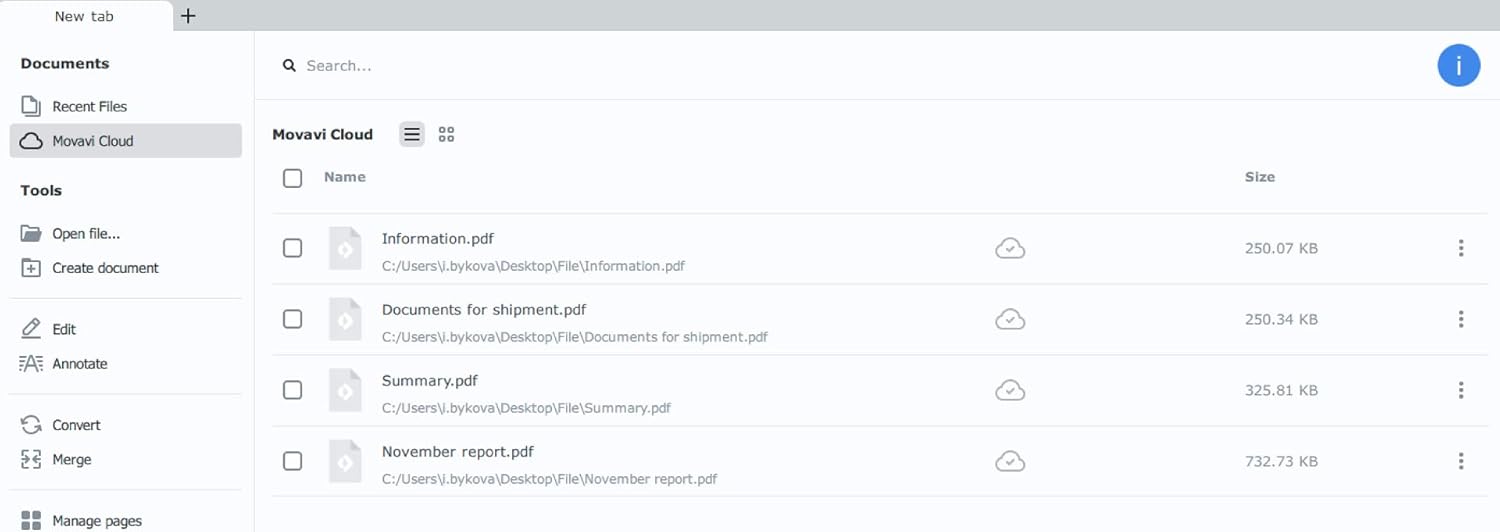Screen dimensions: 1500x532
Task: Click the Documents section heading in sidebar
Action: pyautogui.click(x=65, y=63)
